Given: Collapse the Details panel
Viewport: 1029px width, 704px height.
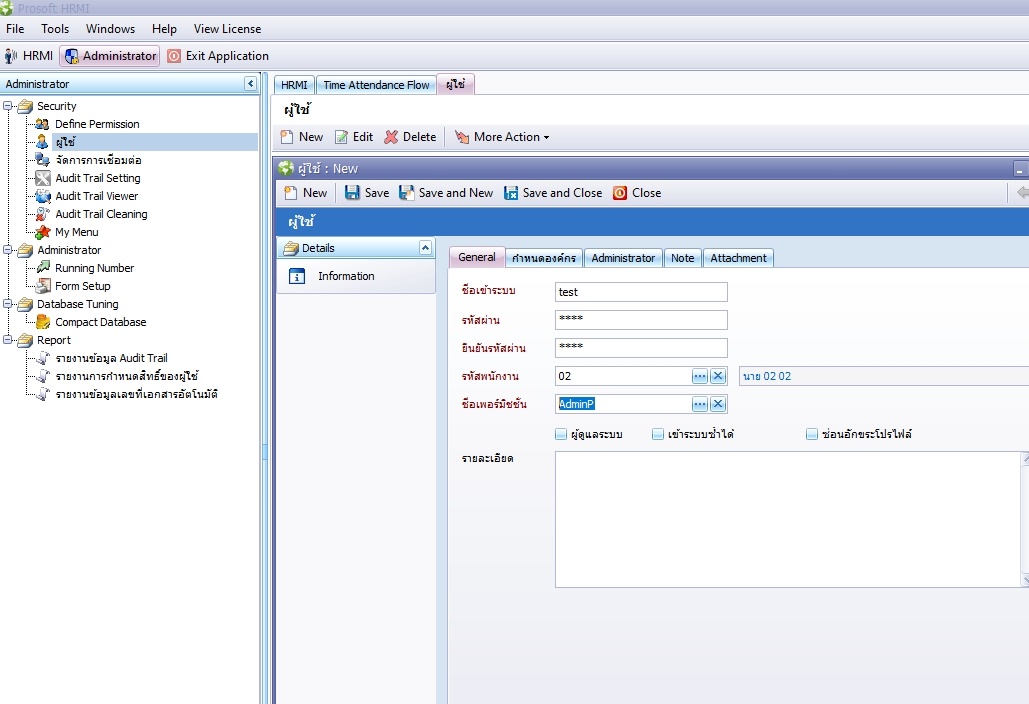Looking at the screenshot, I should point(425,248).
